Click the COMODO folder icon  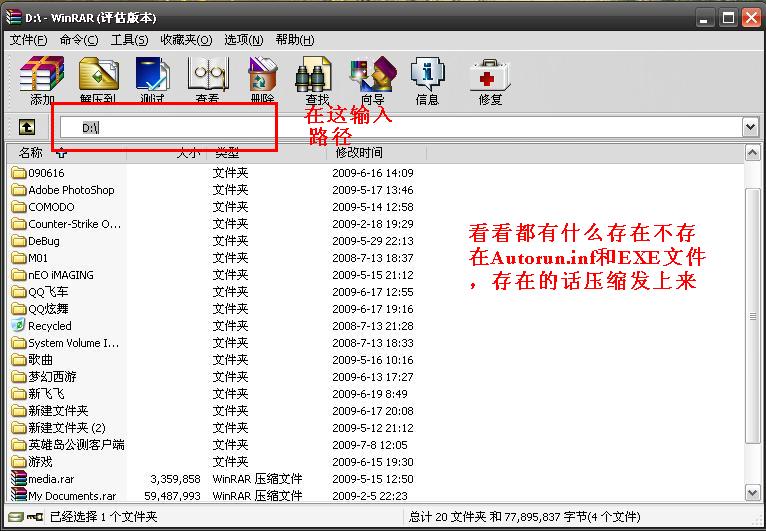point(19,207)
